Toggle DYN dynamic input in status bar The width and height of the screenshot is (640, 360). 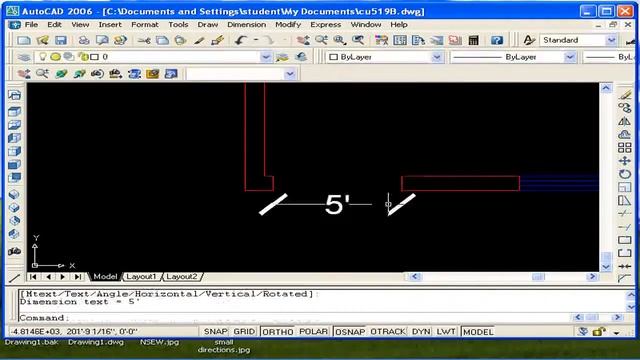tap(421, 331)
